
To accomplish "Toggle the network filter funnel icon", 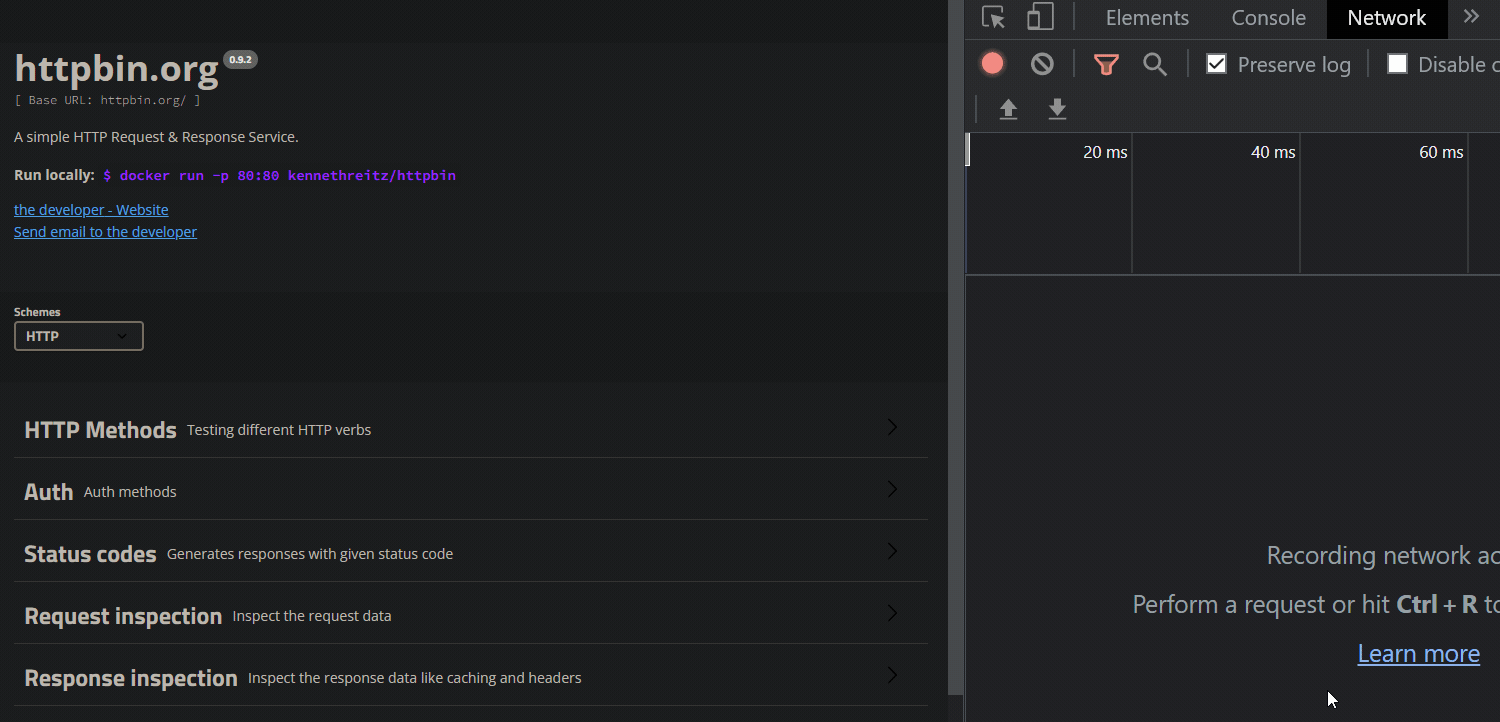I will [x=1106, y=65].
